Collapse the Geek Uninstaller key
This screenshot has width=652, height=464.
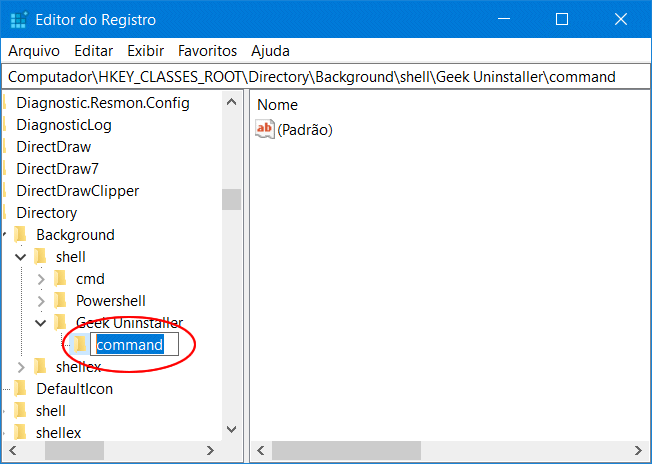[x=41, y=323]
